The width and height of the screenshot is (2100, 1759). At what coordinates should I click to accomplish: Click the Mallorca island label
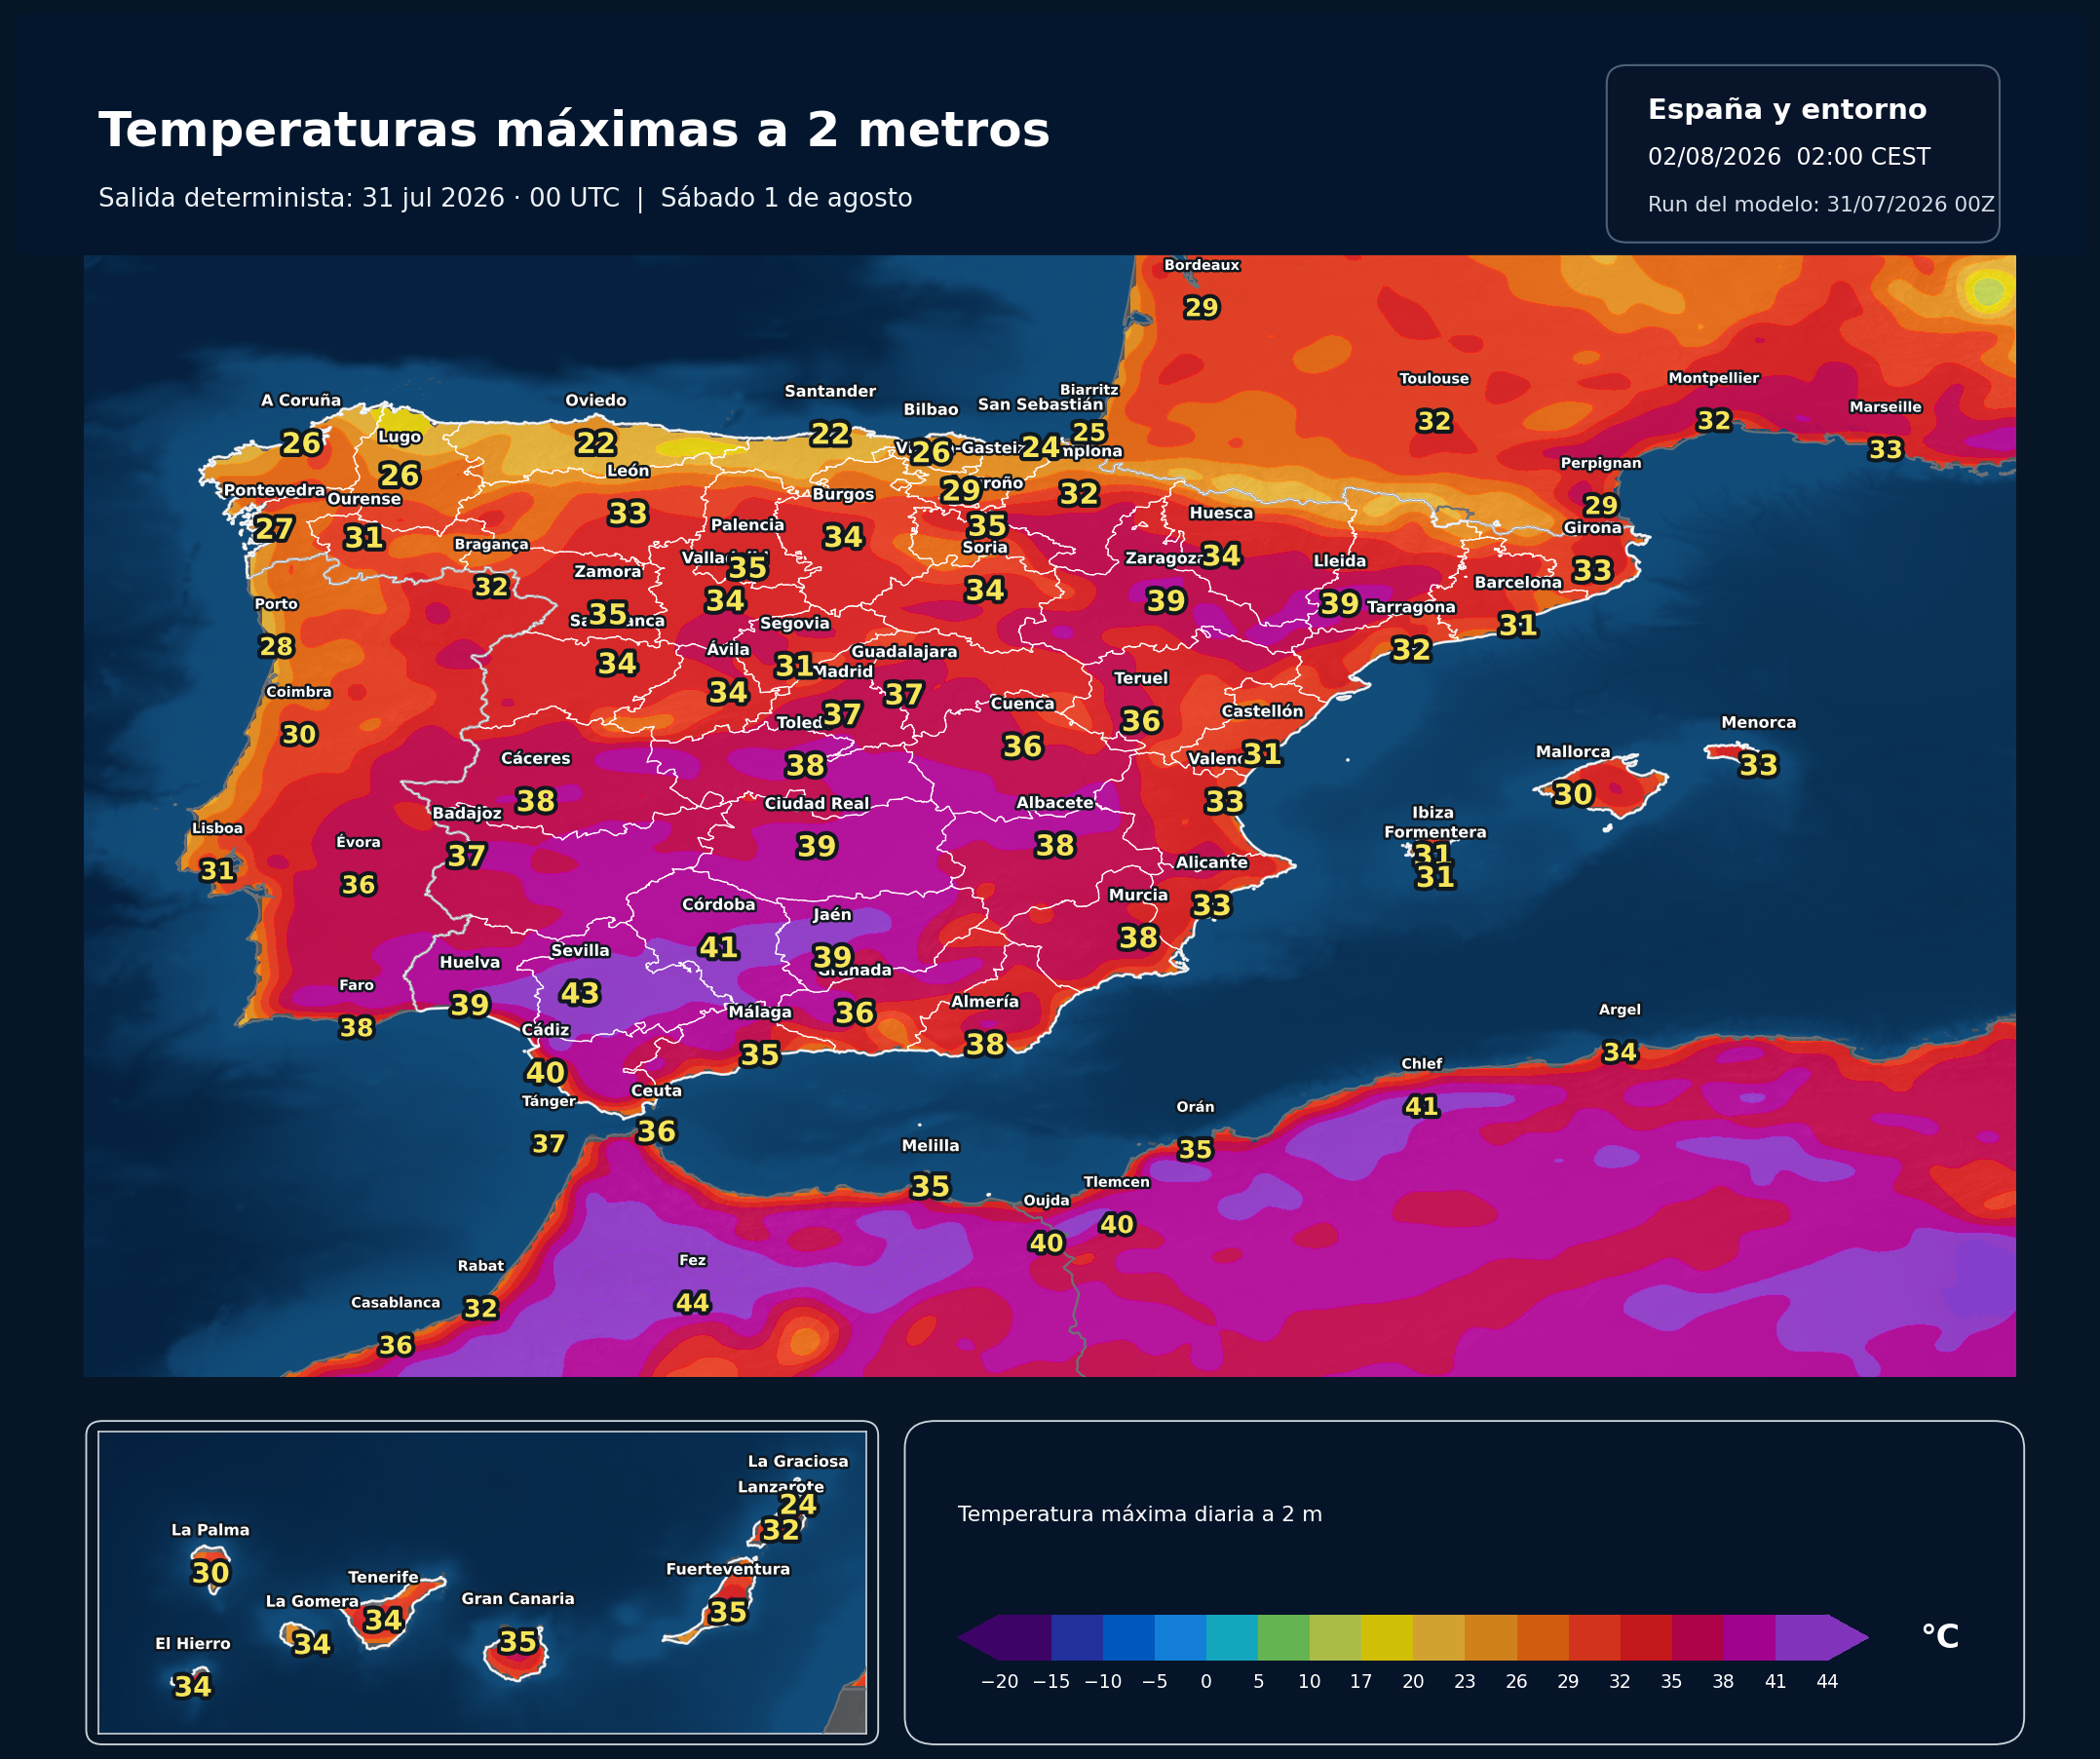coord(1573,751)
